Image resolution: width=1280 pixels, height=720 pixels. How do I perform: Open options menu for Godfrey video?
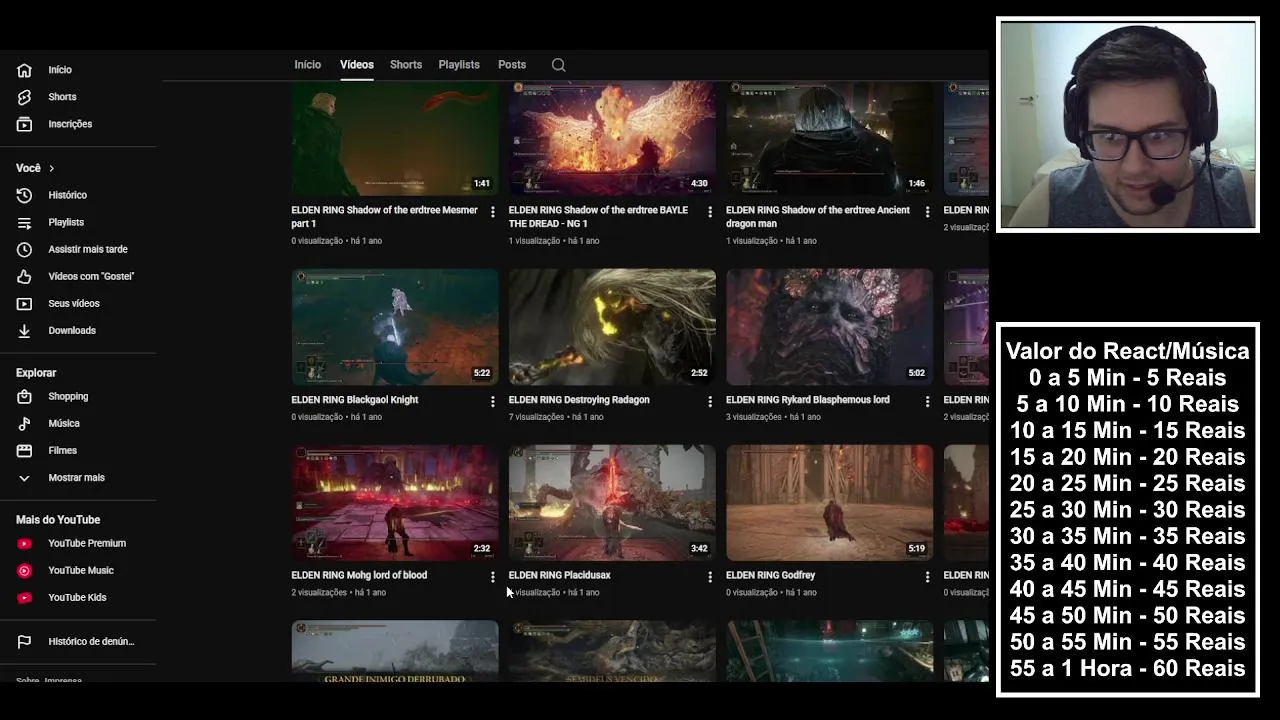tap(927, 577)
